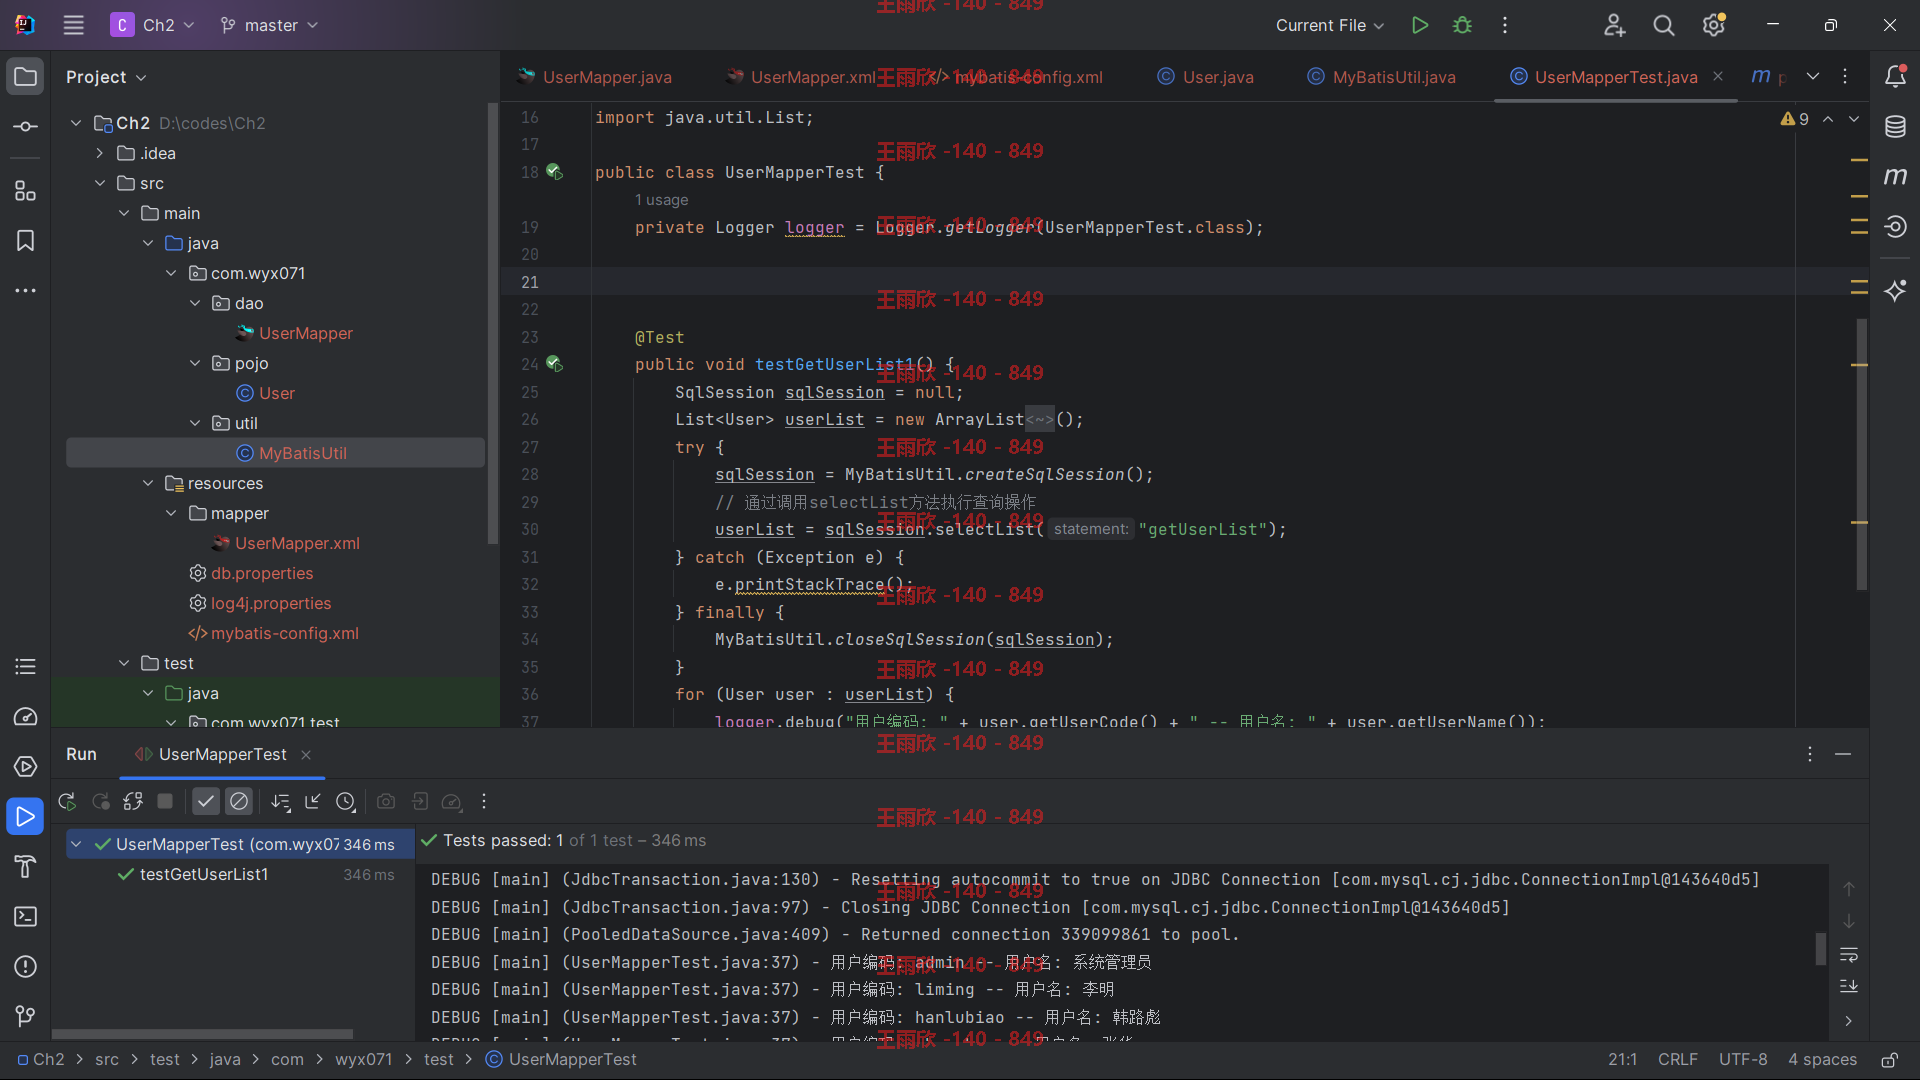Viewport: 1920px width, 1080px height.
Task: Toggle read-only lock in status bar
Action: (1889, 1059)
